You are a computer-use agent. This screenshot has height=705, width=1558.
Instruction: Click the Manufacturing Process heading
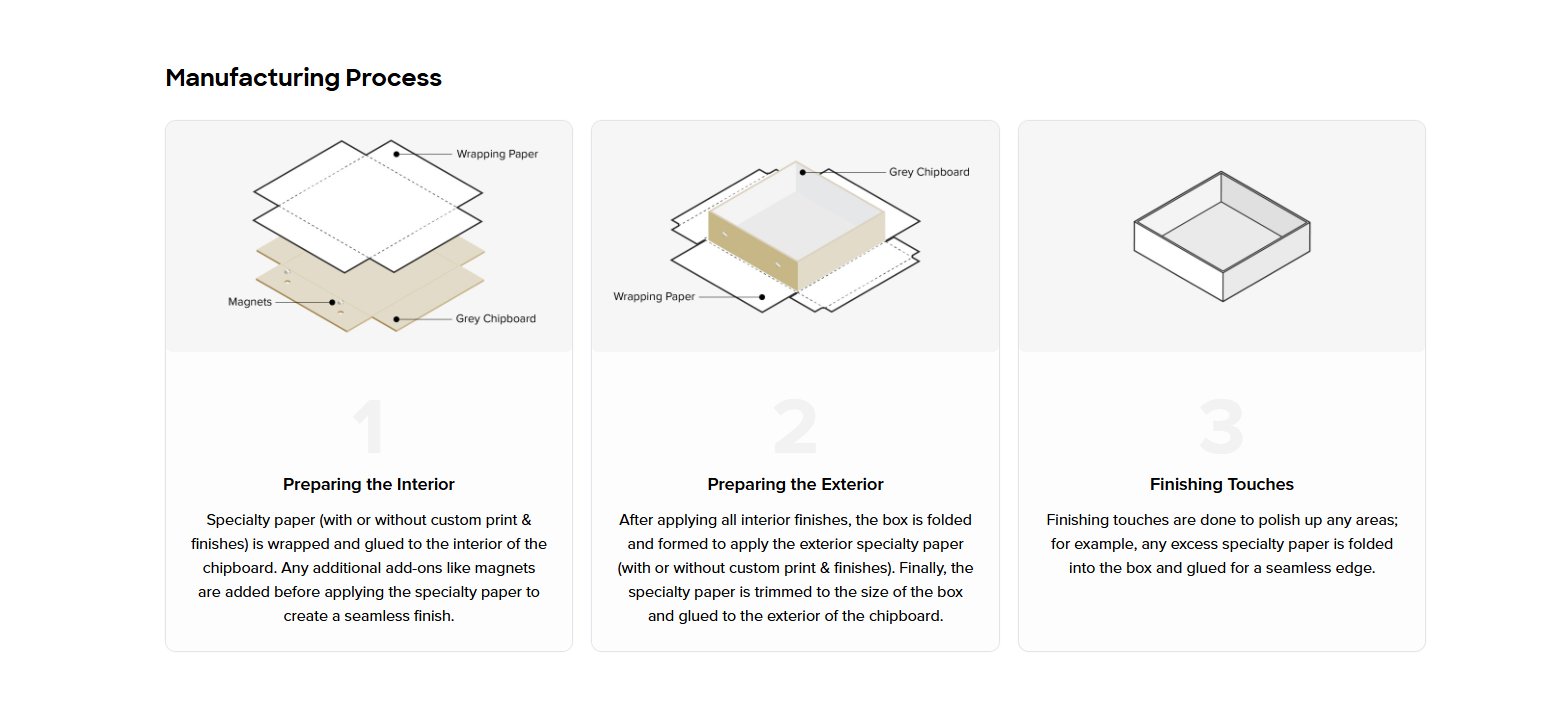303,78
